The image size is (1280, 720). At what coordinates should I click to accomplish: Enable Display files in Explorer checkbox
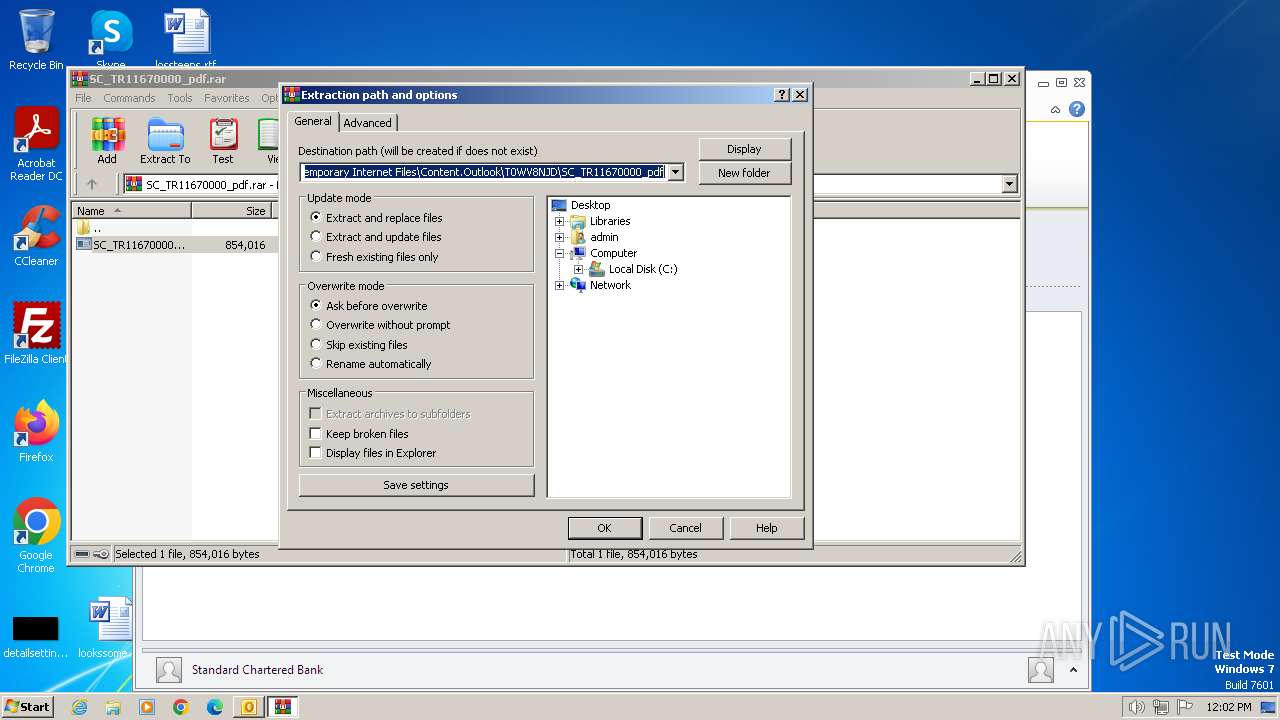316,453
